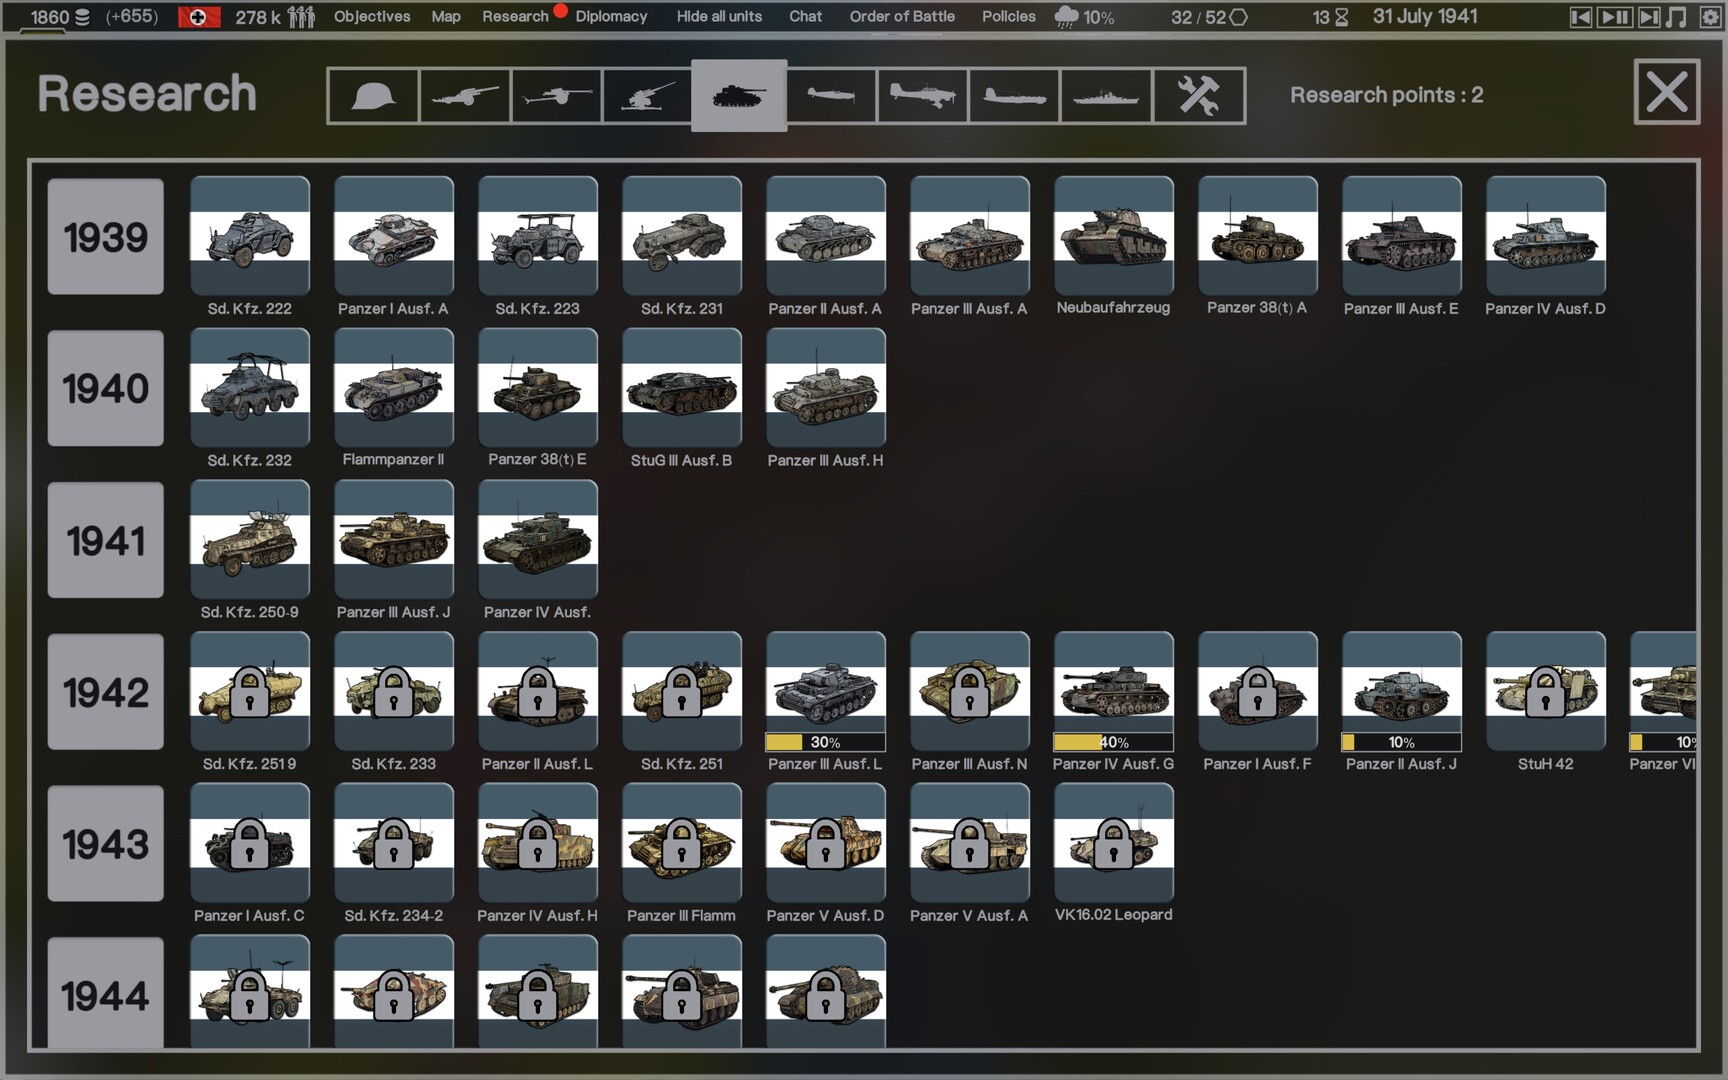1728x1080 pixels.
Task: Select the Panzer III Ausf. H card
Action: coord(826,388)
